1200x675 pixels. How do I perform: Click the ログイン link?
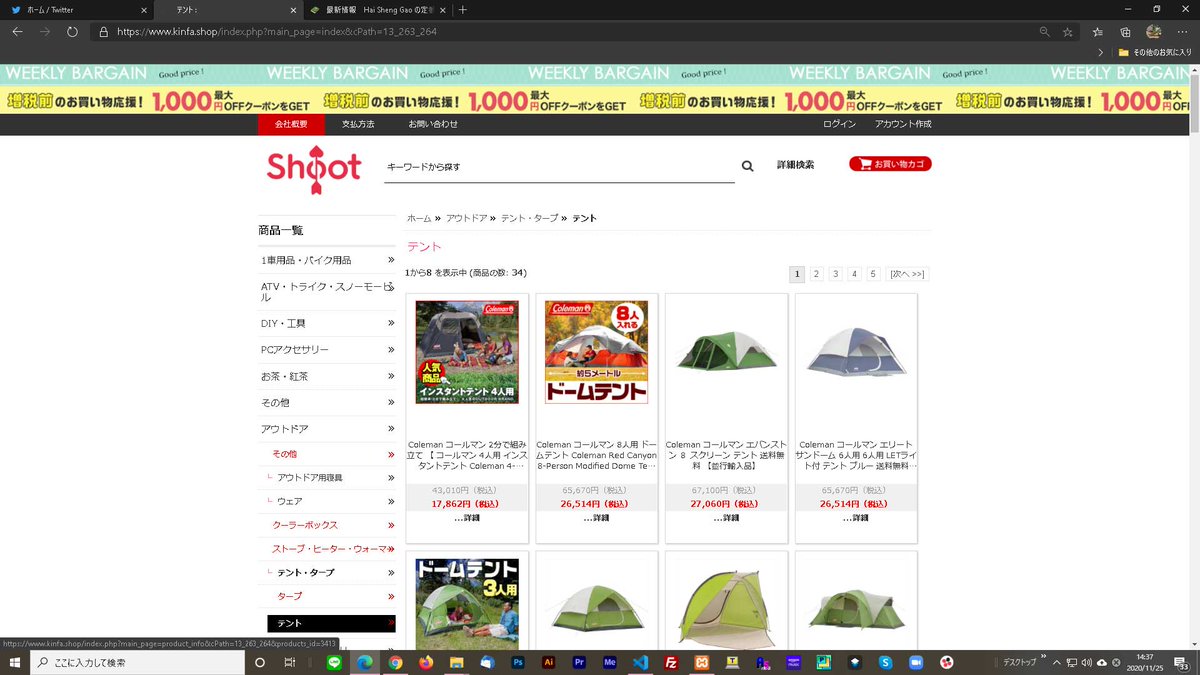pyautogui.click(x=840, y=124)
